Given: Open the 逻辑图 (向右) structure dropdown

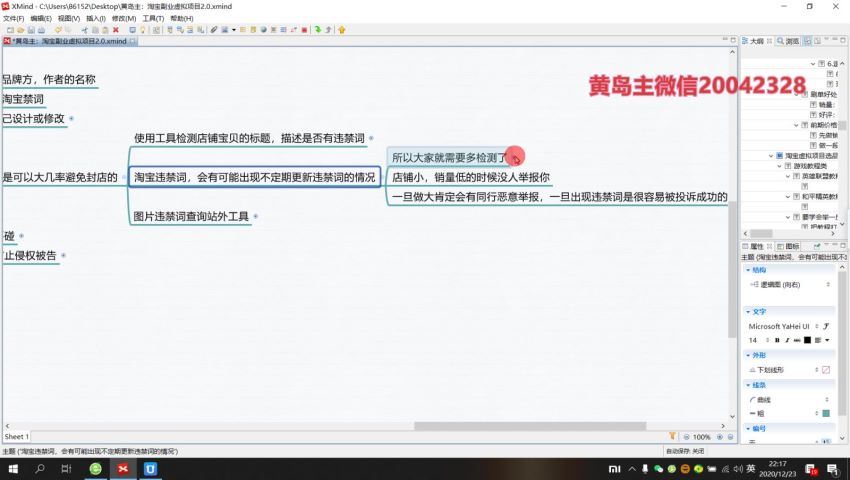Looking at the screenshot, I should point(827,284).
